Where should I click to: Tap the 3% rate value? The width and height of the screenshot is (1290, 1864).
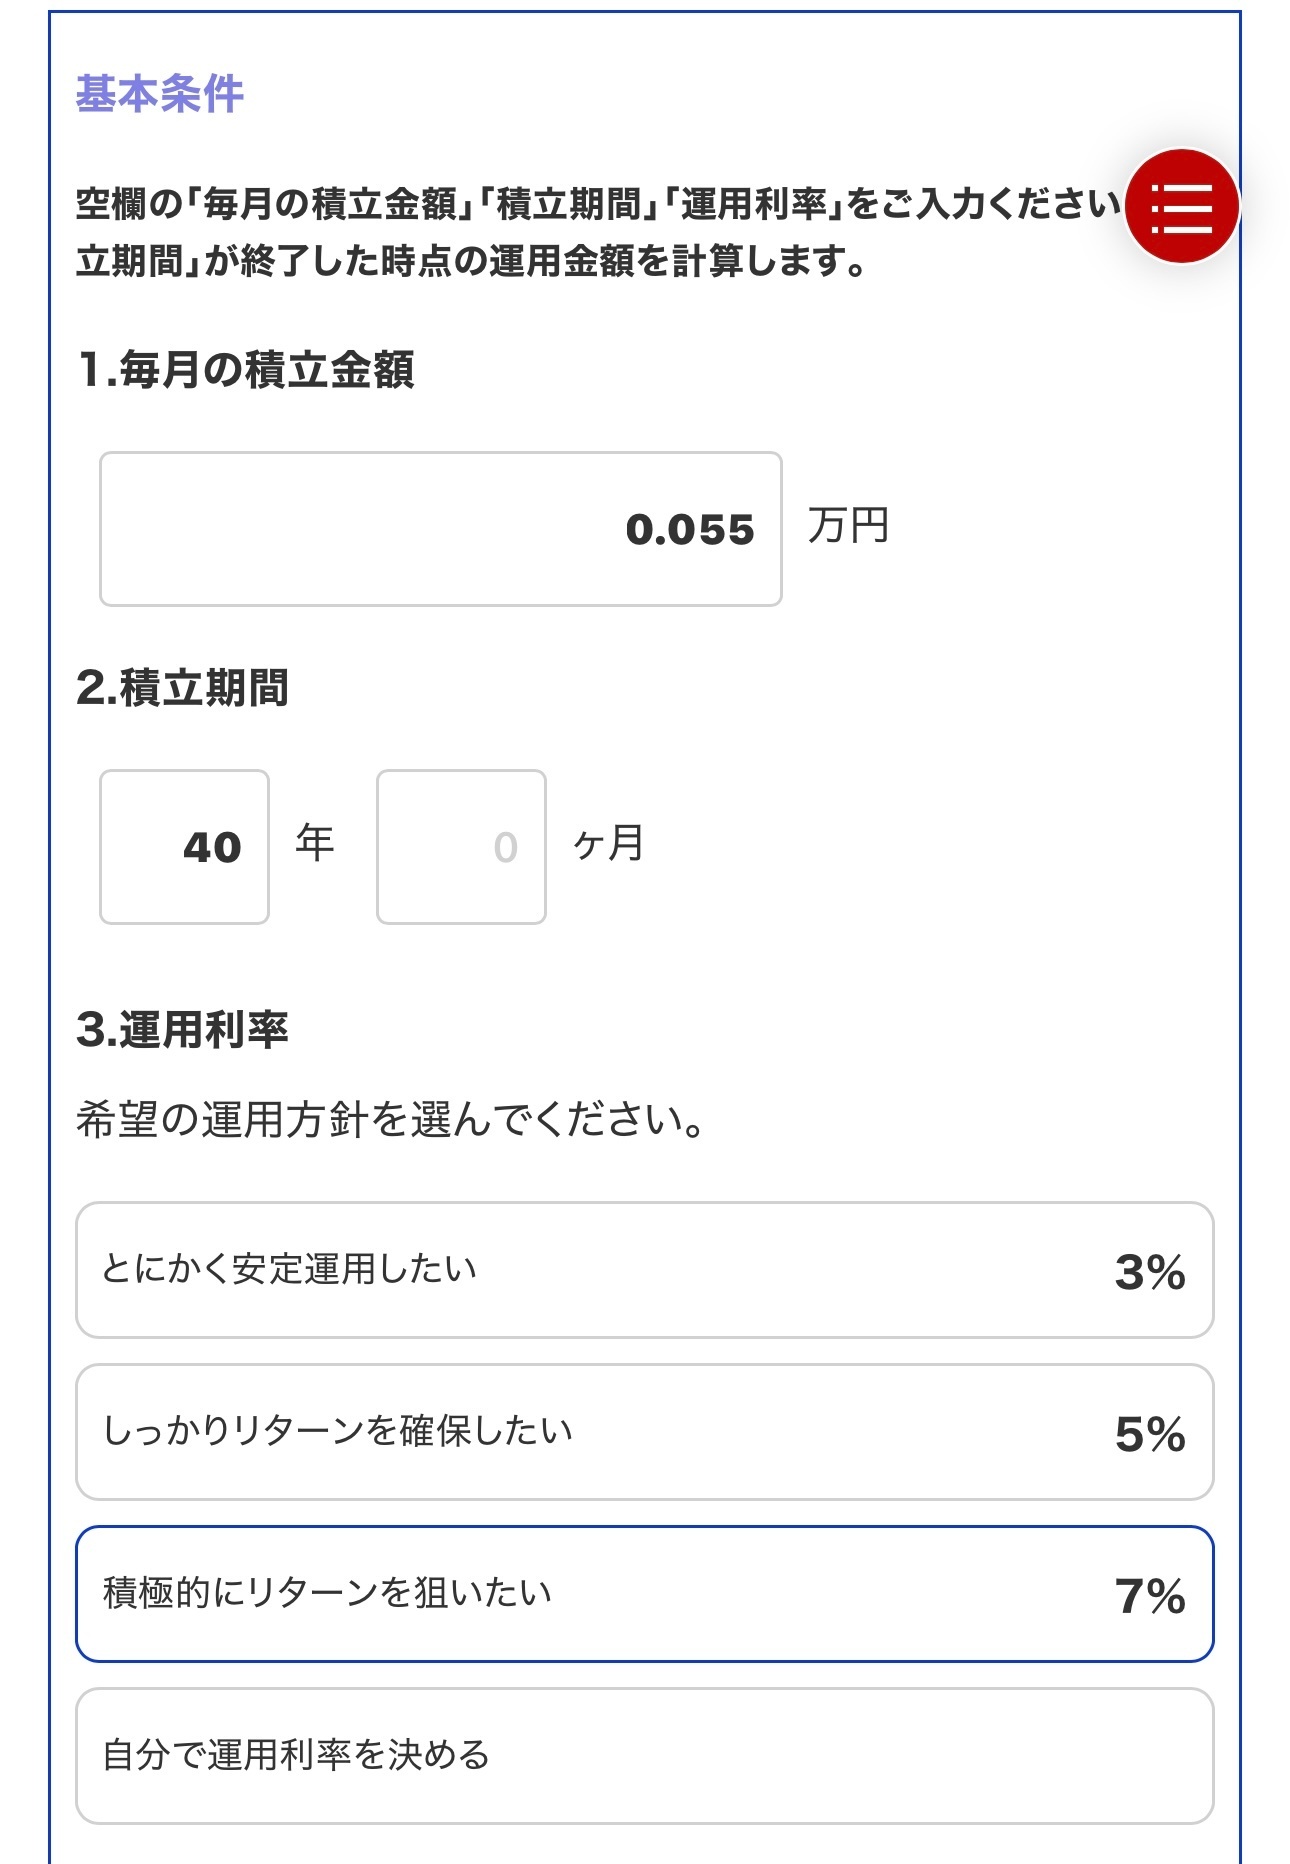[x=1150, y=1272]
